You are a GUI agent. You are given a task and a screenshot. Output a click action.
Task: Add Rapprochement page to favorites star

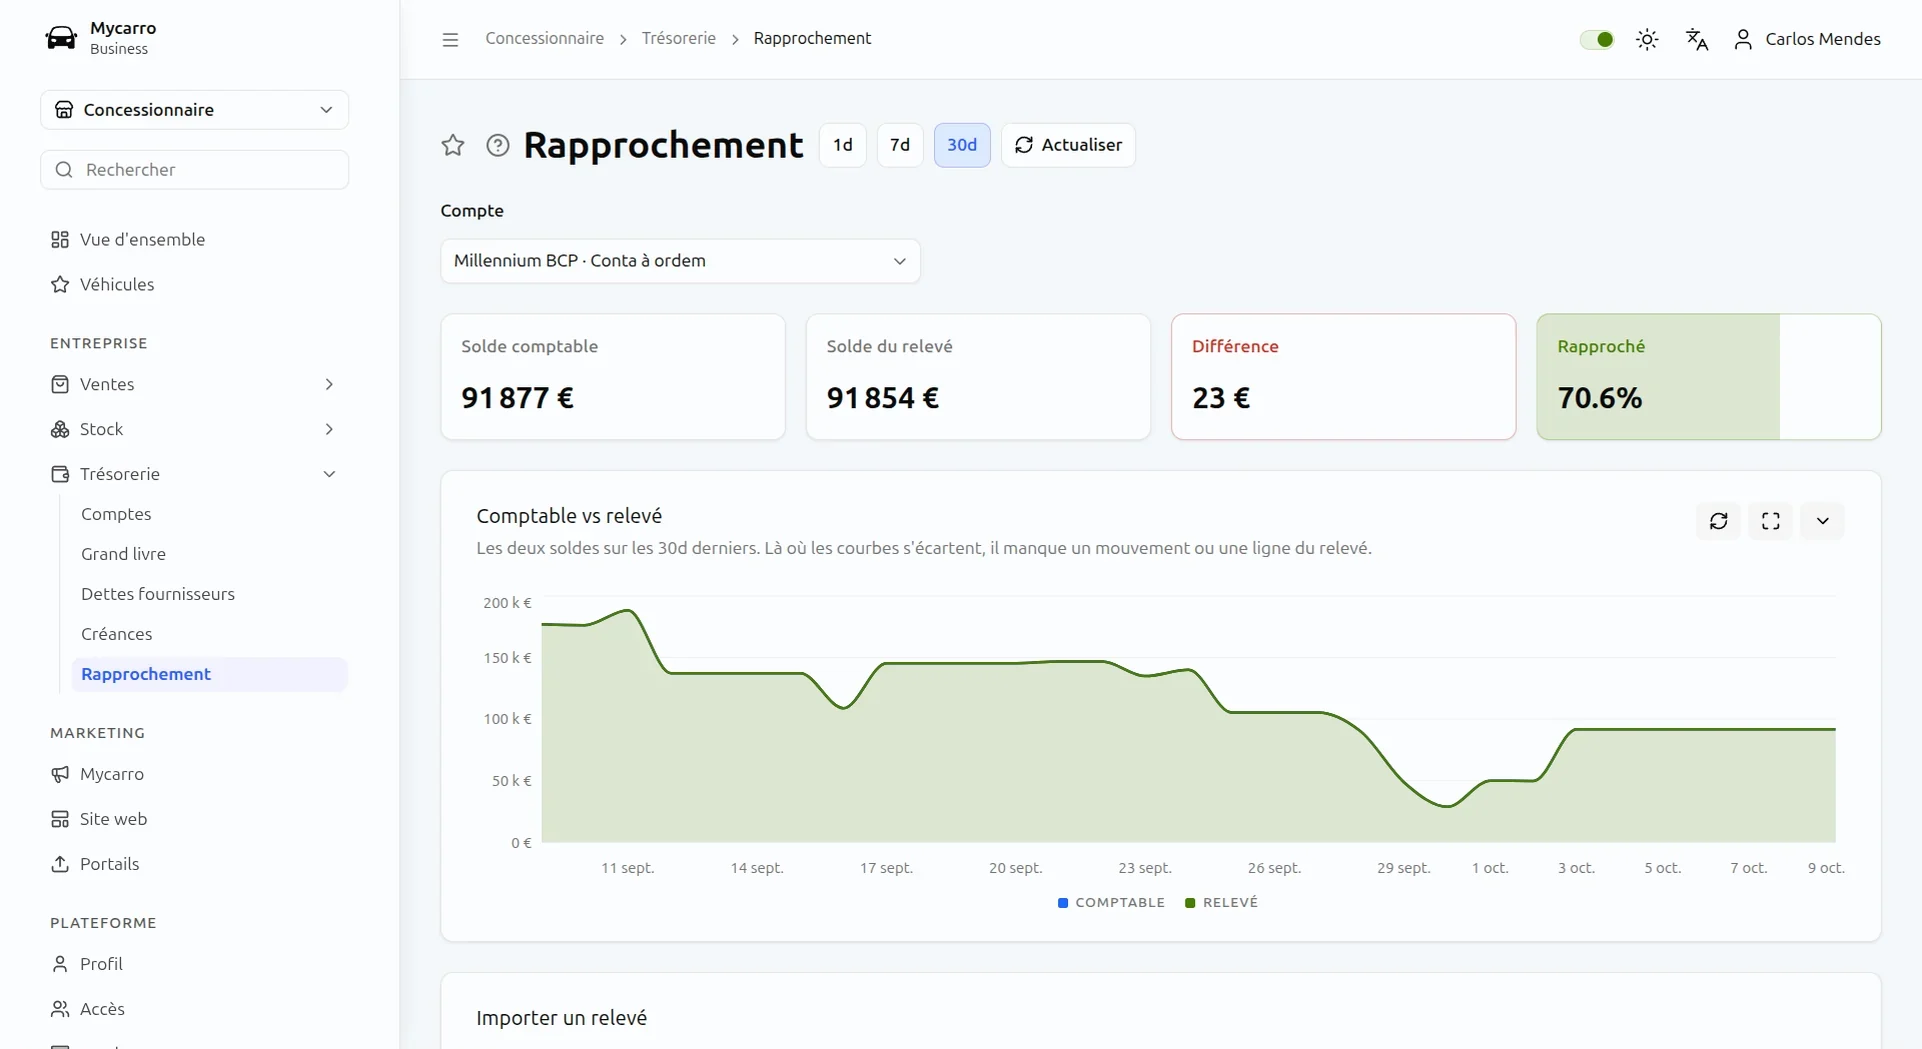tap(453, 145)
